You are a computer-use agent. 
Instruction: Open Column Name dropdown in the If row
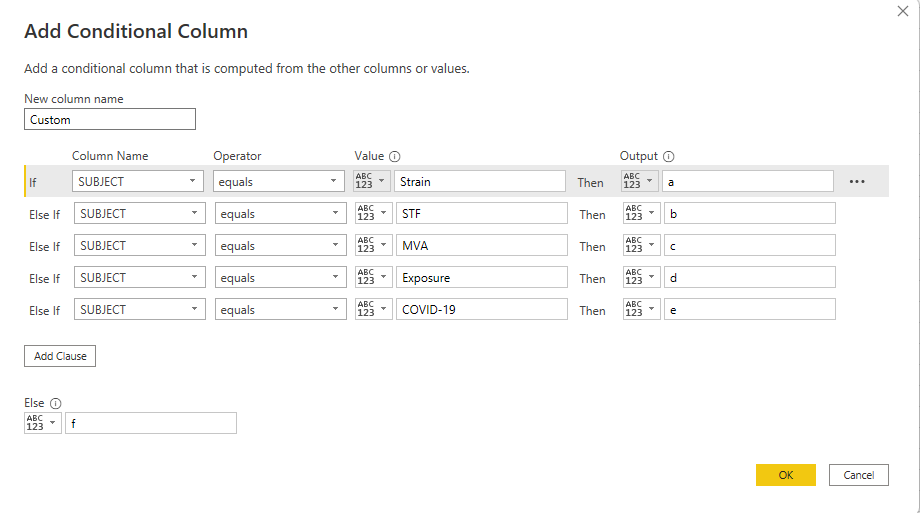(x=138, y=181)
